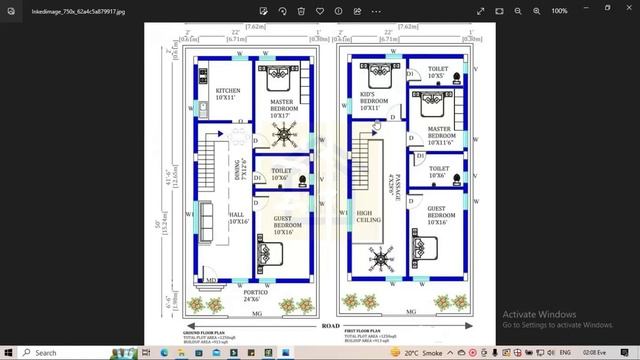
Task: Open File Explorer from the taskbar
Action: [181, 353]
